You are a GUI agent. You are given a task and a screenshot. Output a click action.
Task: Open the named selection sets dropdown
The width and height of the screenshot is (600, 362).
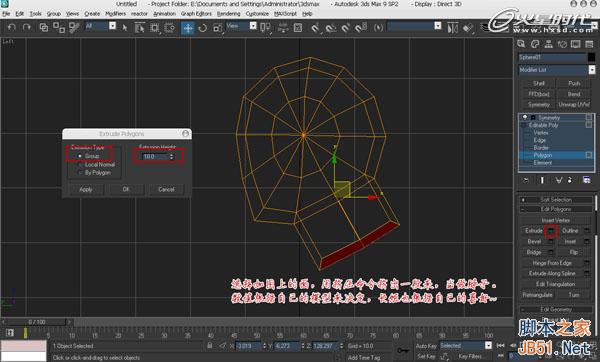pos(414,26)
